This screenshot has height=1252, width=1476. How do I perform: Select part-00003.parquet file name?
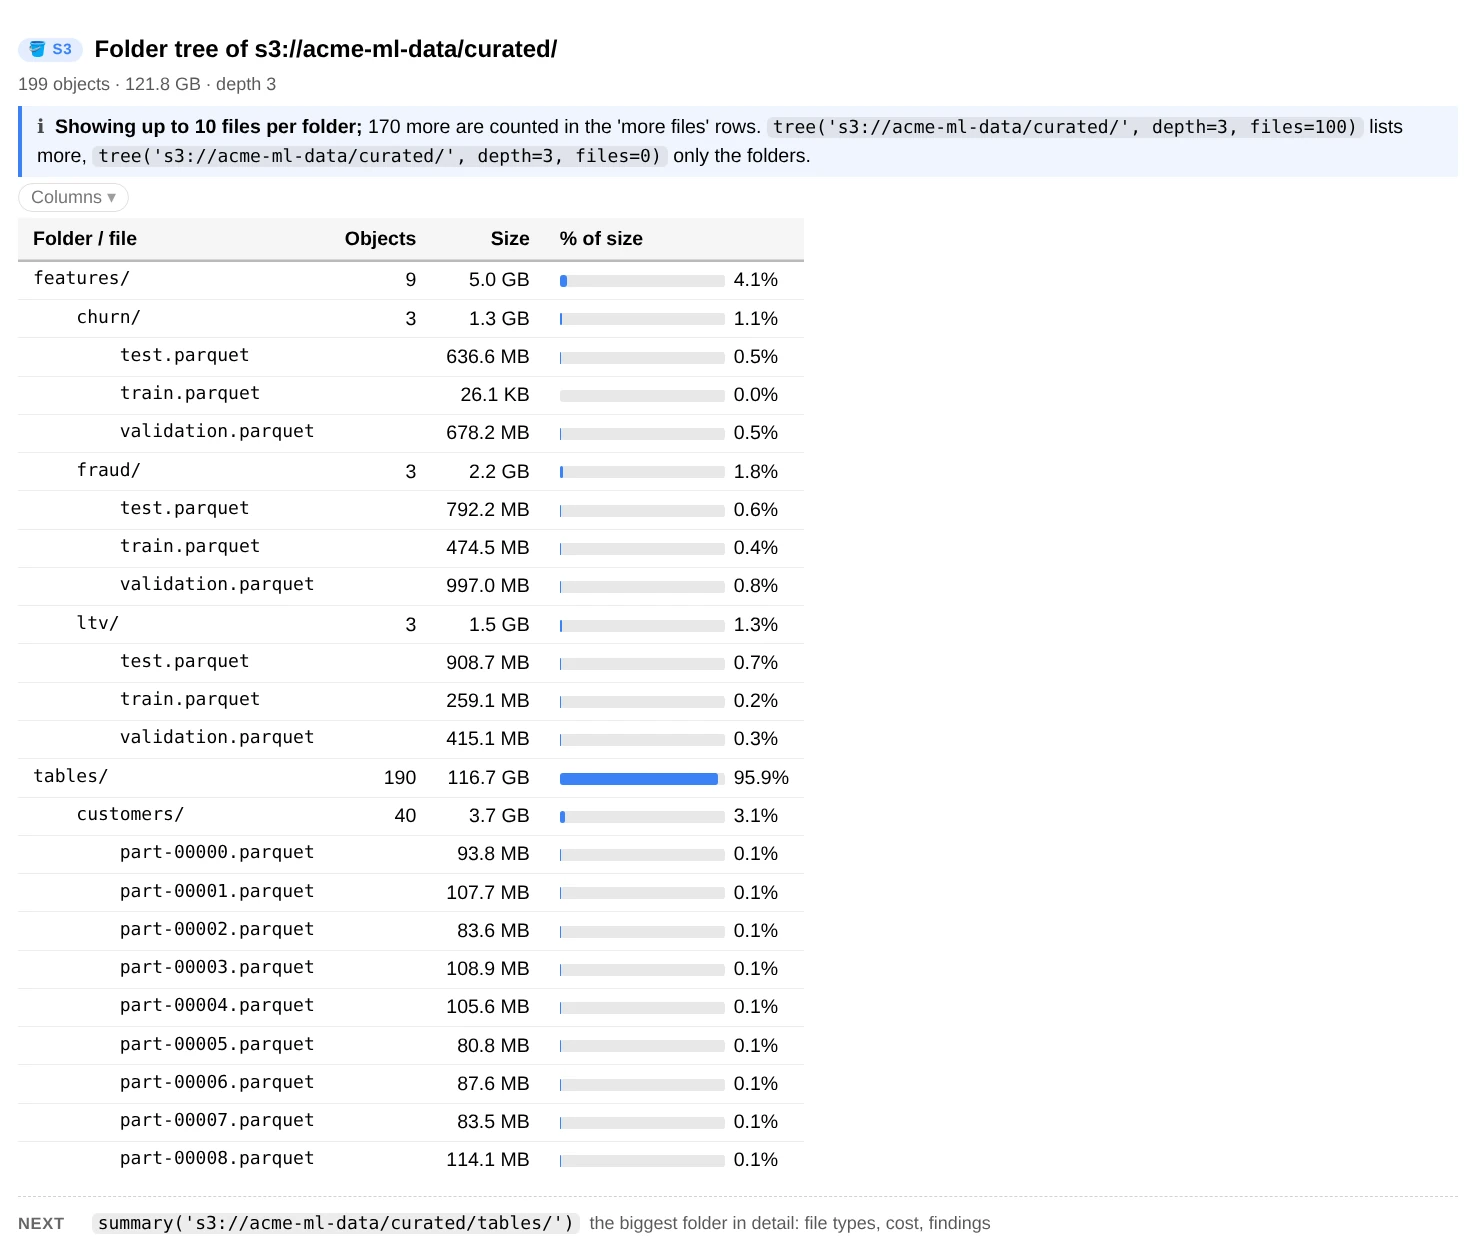pos(217,967)
